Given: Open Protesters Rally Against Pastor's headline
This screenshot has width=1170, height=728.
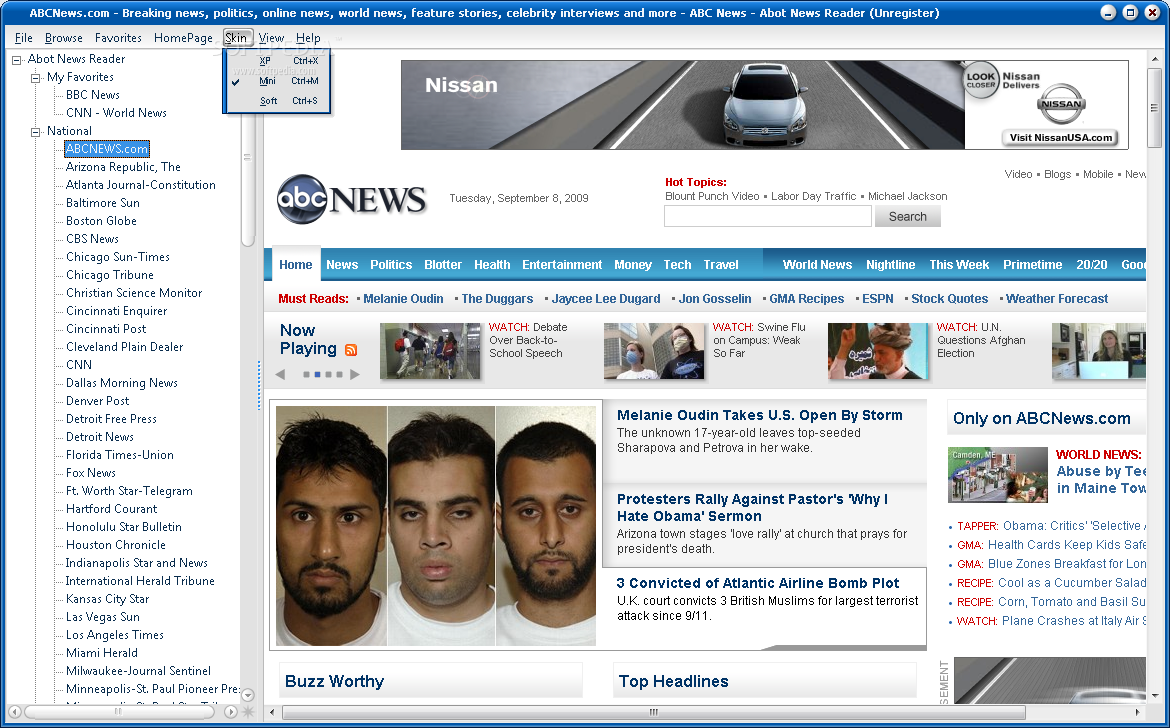Looking at the screenshot, I should point(753,507).
